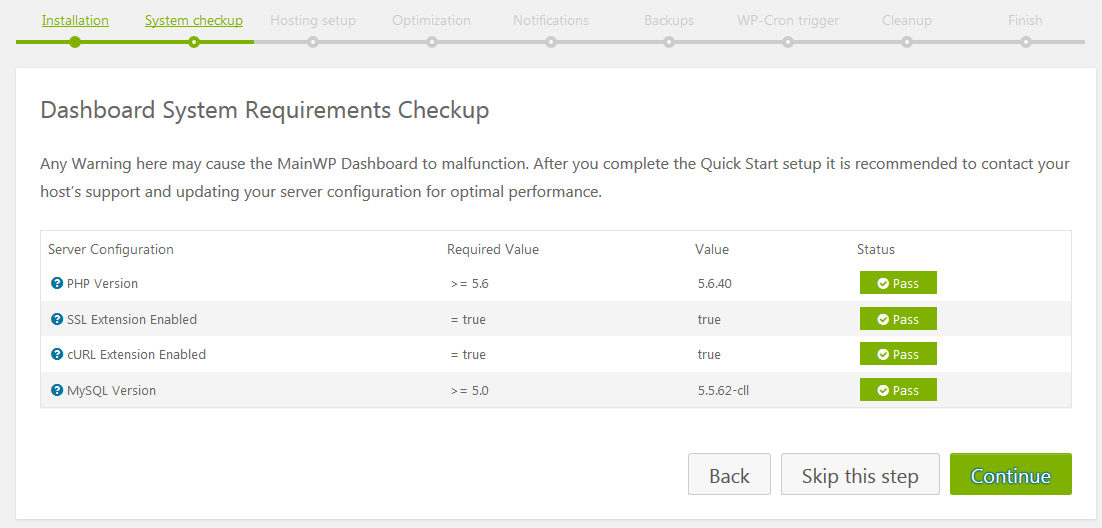Click the help icon beside MySQL Version

(x=57, y=391)
